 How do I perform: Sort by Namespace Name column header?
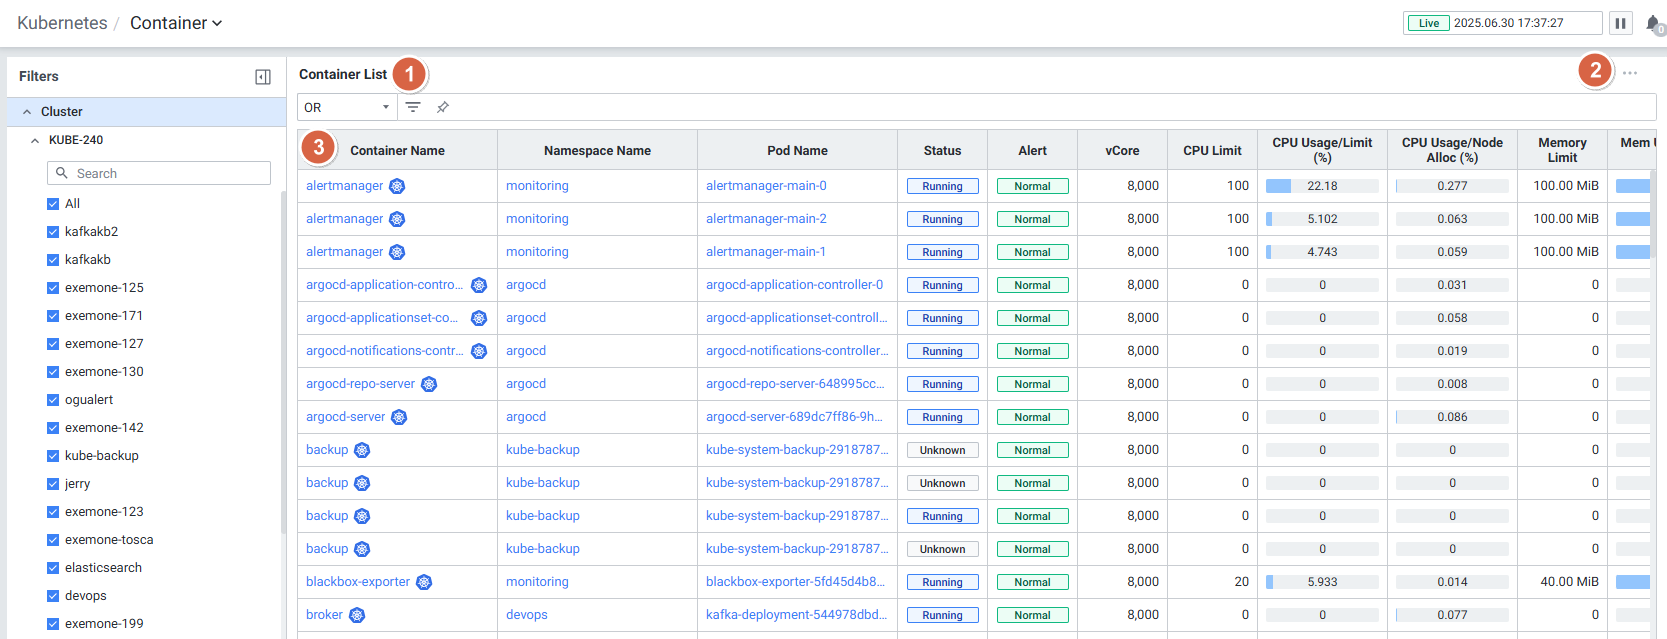(x=597, y=151)
